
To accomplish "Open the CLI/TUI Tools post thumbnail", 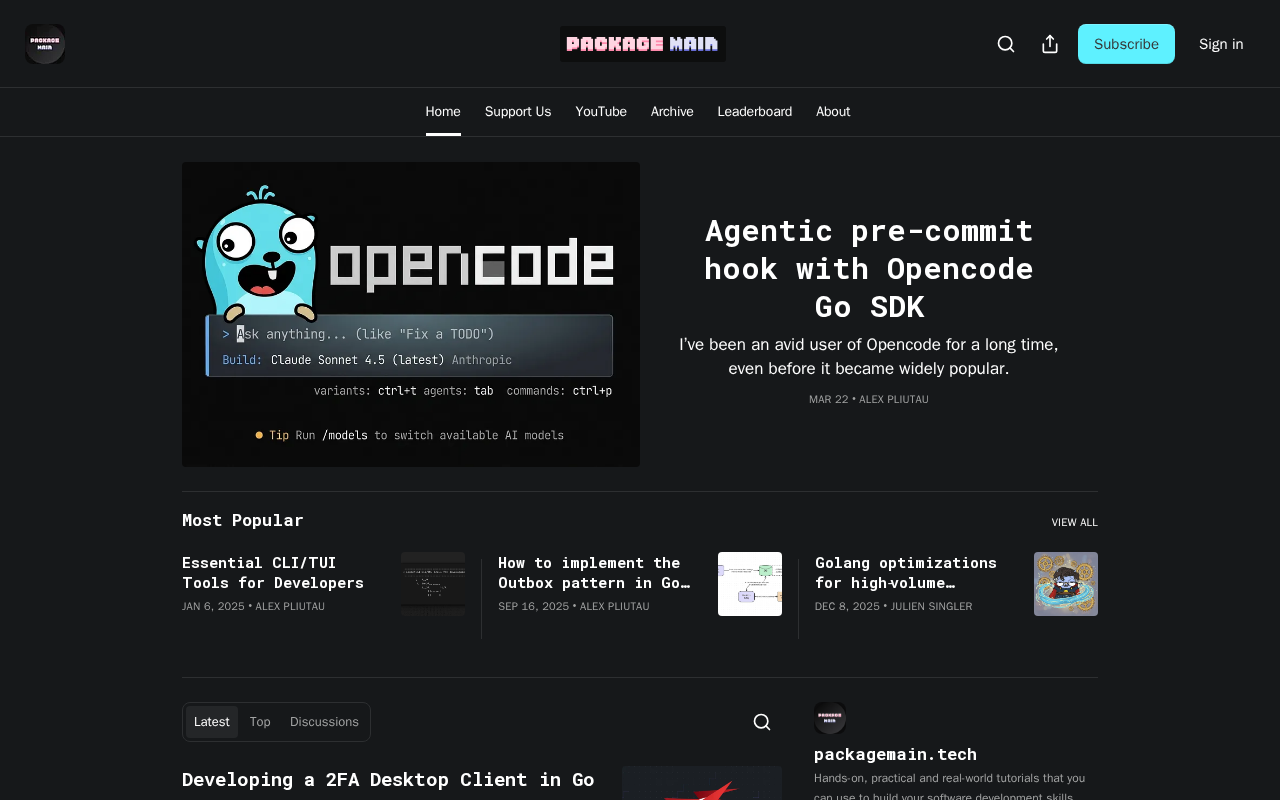I will (x=433, y=584).
